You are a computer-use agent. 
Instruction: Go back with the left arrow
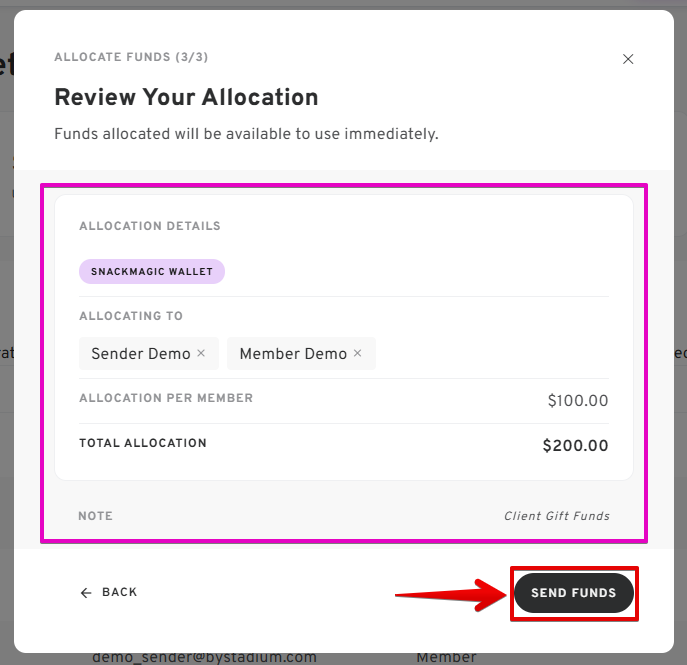tap(86, 593)
